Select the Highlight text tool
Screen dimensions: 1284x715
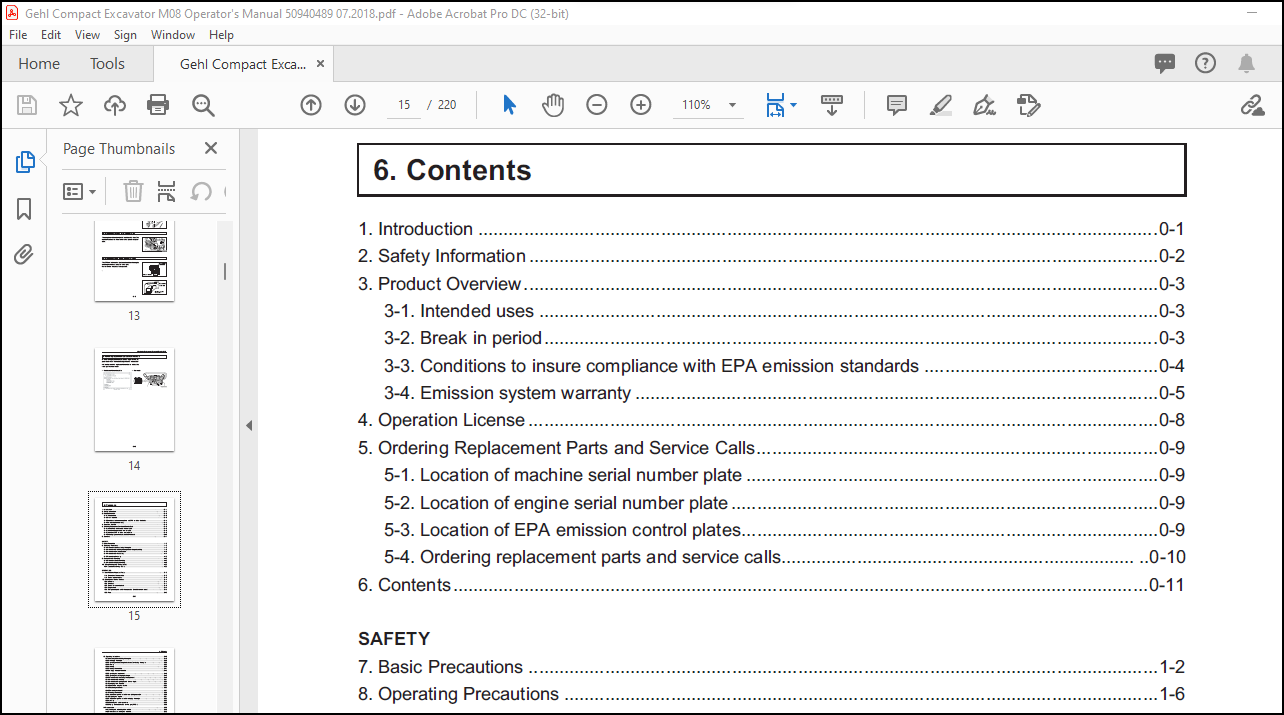click(x=941, y=105)
